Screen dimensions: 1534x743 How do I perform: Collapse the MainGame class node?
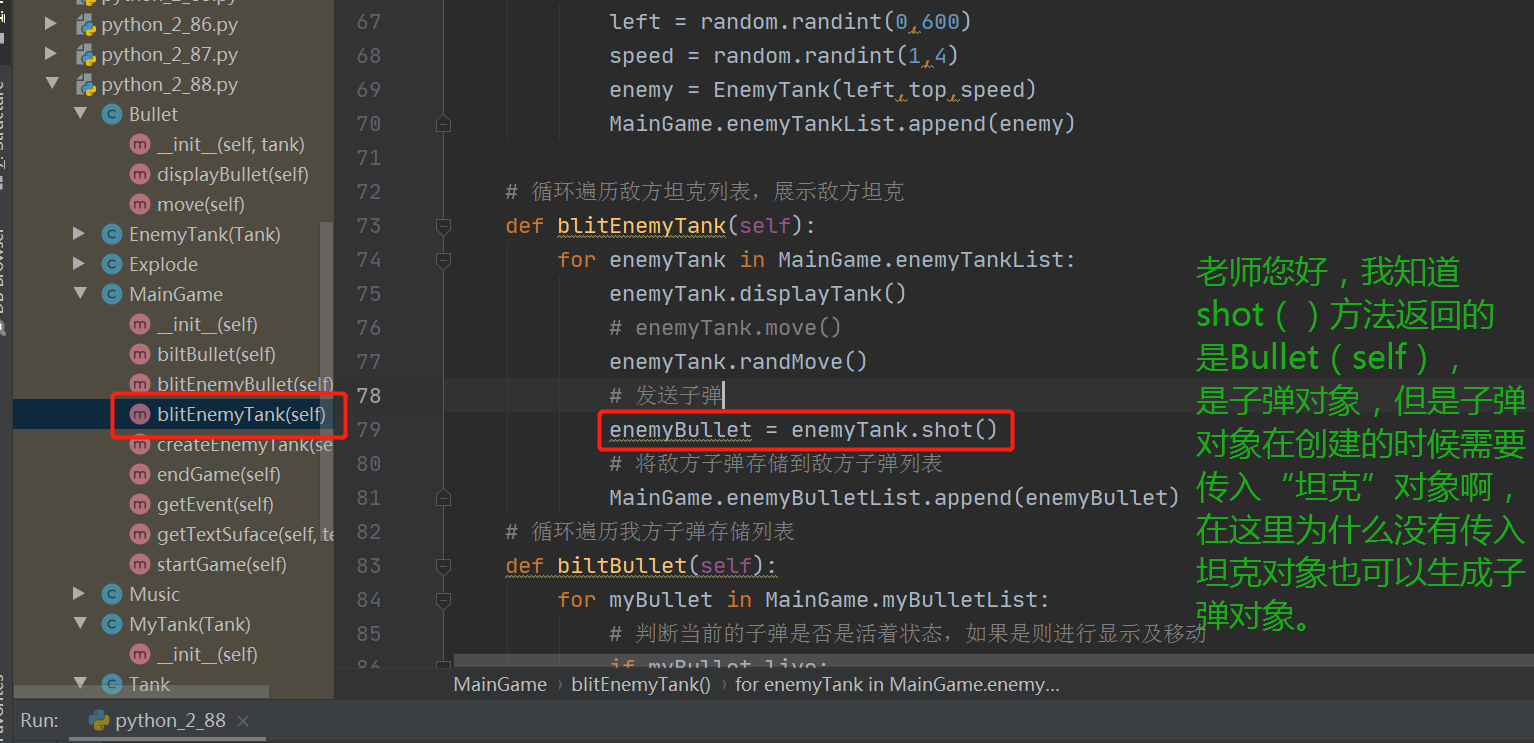pyautogui.click(x=79, y=295)
